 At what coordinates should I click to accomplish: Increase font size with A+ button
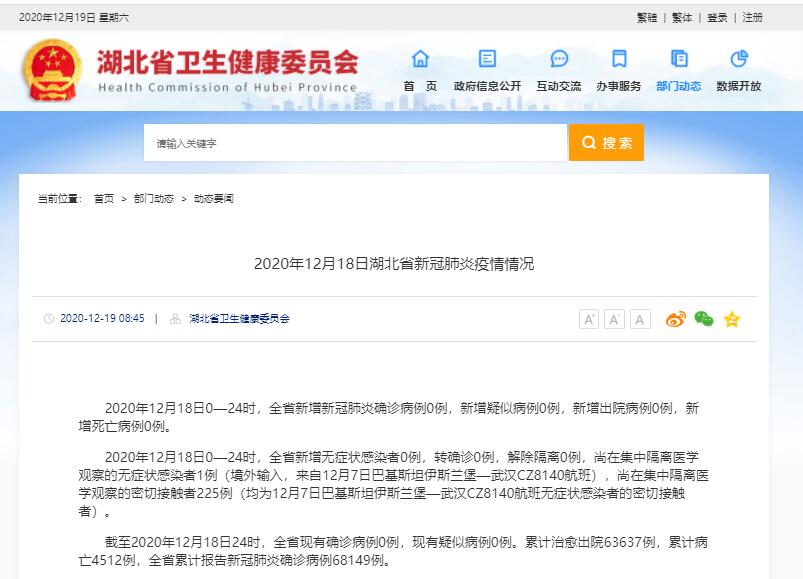pyautogui.click(x=589, y=319)
